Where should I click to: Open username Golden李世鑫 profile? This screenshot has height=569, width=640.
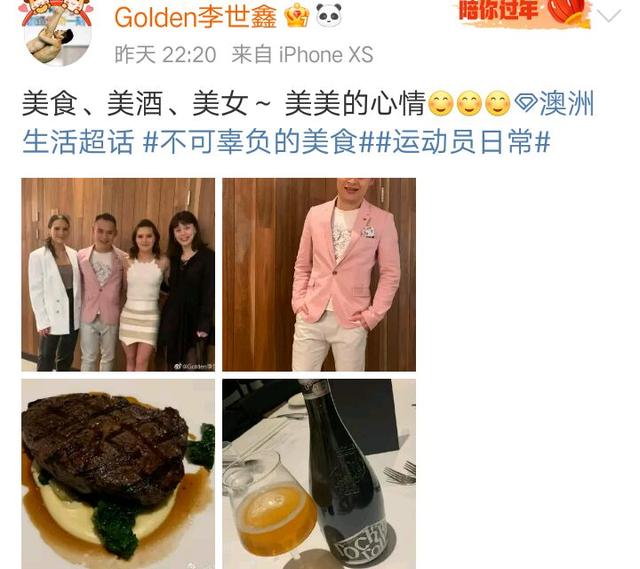pyautogui.click(x=196, y=17)
